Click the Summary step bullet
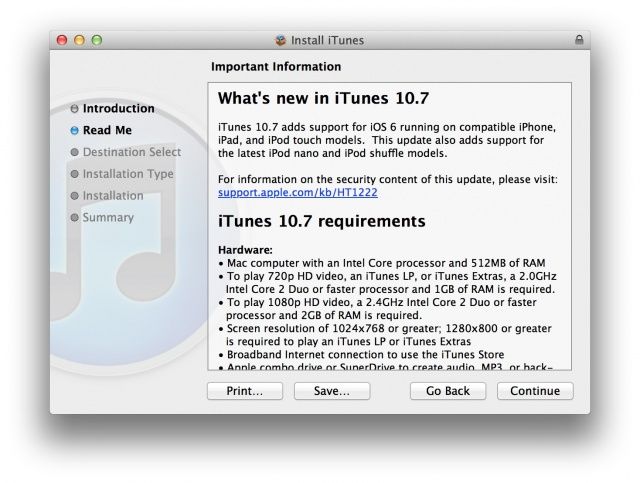Screen dimensions: 640x483 pyautogui.click(x=74, y=217)
